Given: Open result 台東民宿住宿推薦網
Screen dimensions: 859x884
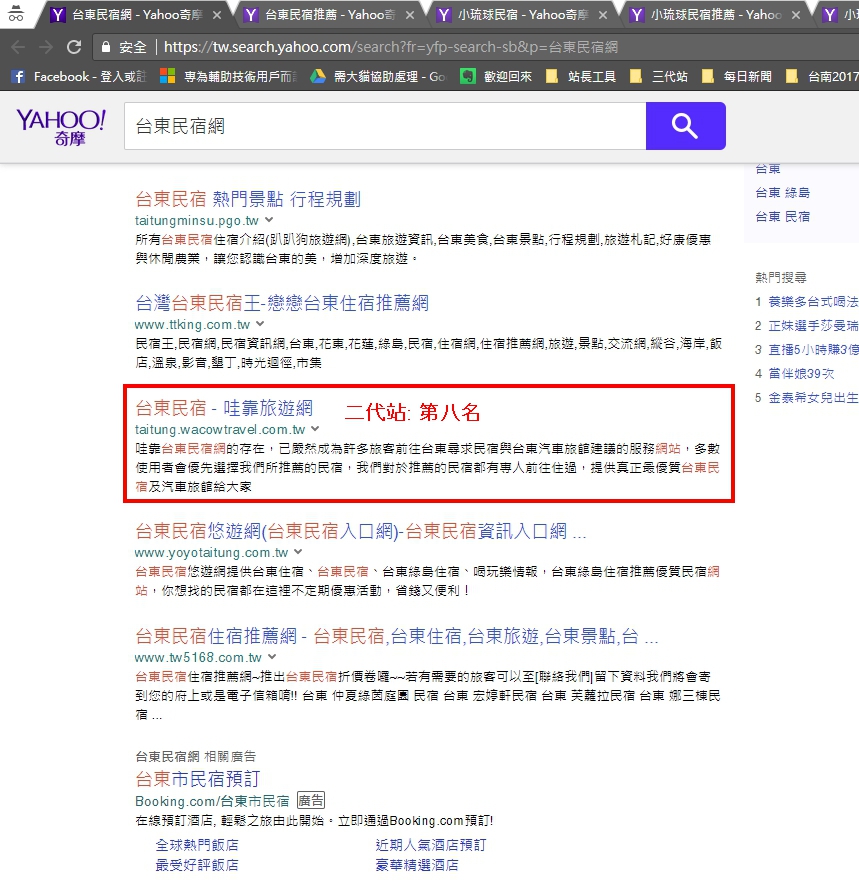Looking at the screenshot, I should [x=396, y=636].
